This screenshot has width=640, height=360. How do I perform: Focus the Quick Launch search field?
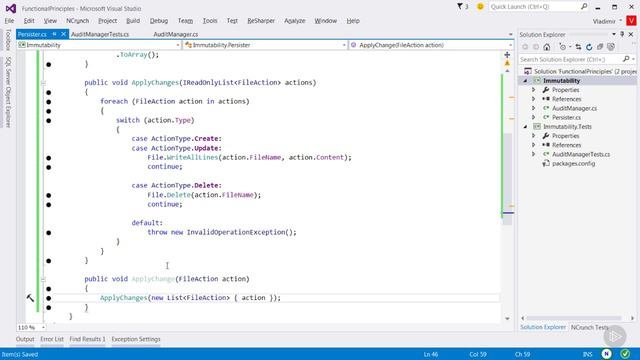pyautogui.click(x=534, y=7)
